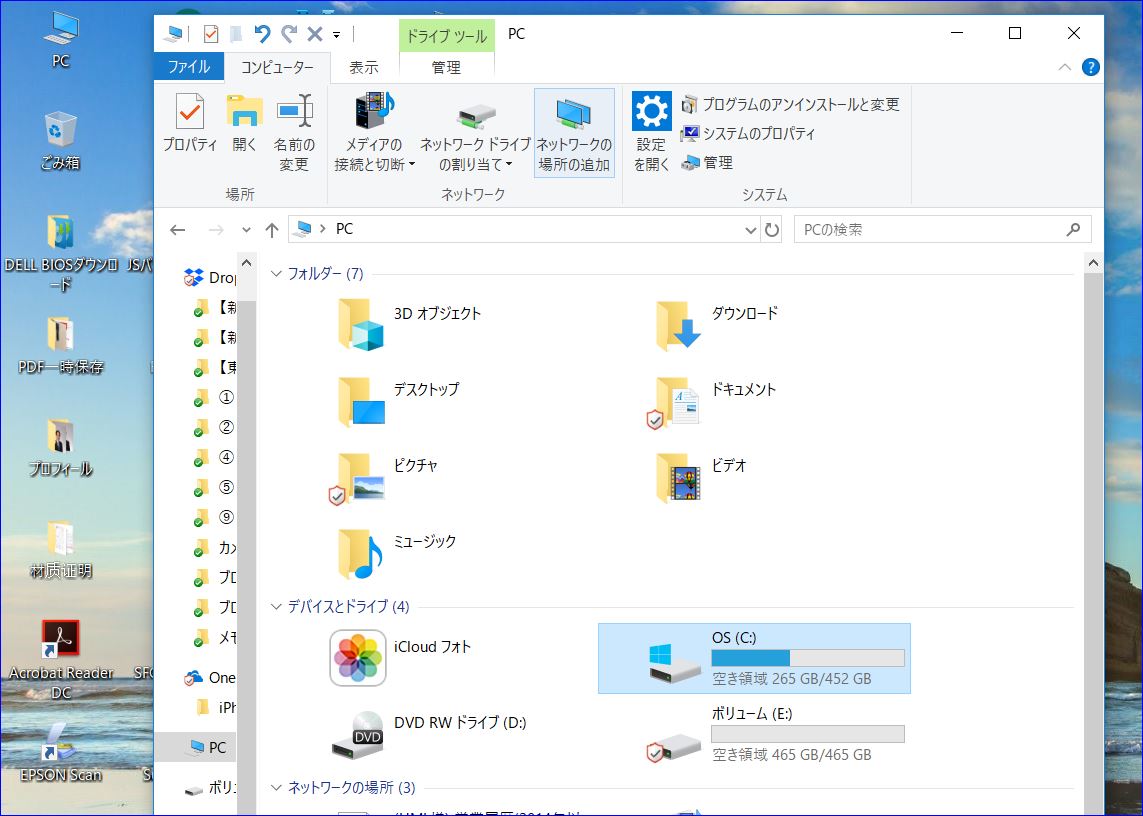This screenshot has width=1143, height=816.
Task: Open the quick access toolbar customize dropdown
Action: coord(336,34)
